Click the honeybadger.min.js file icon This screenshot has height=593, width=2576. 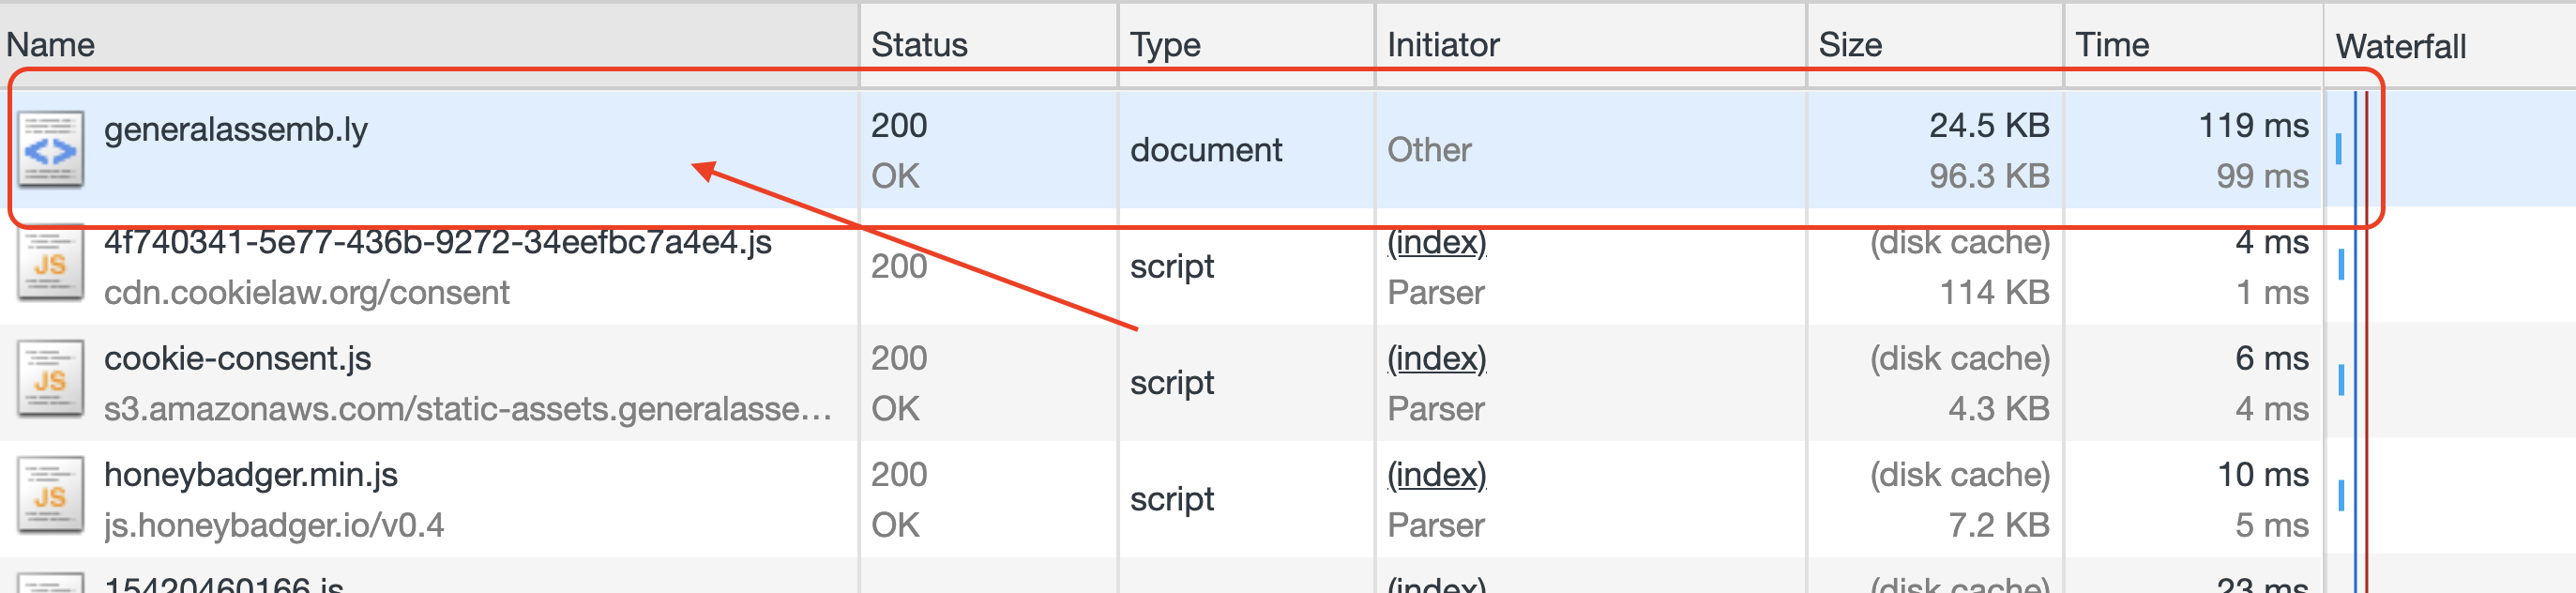tap(50, 498)
